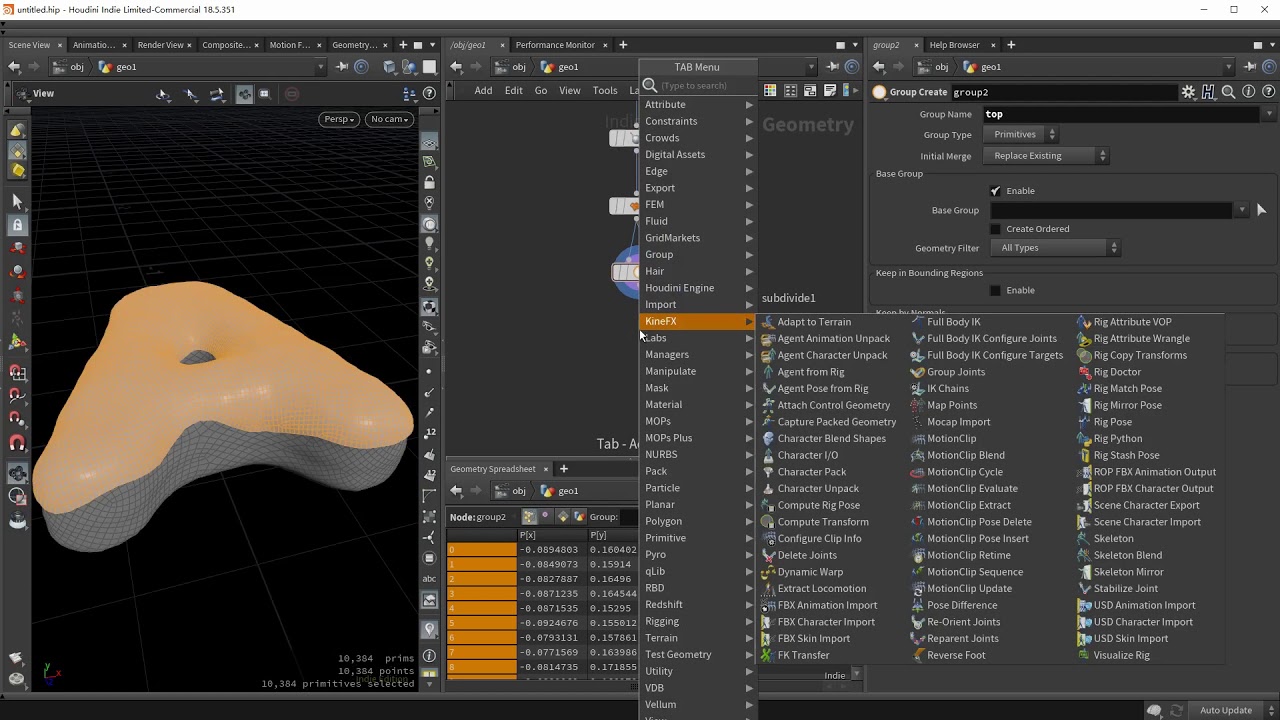Click the Points attribute icon in Geometry Spreadsheet
Screen dimensions: 1280x720
(529, 517)
